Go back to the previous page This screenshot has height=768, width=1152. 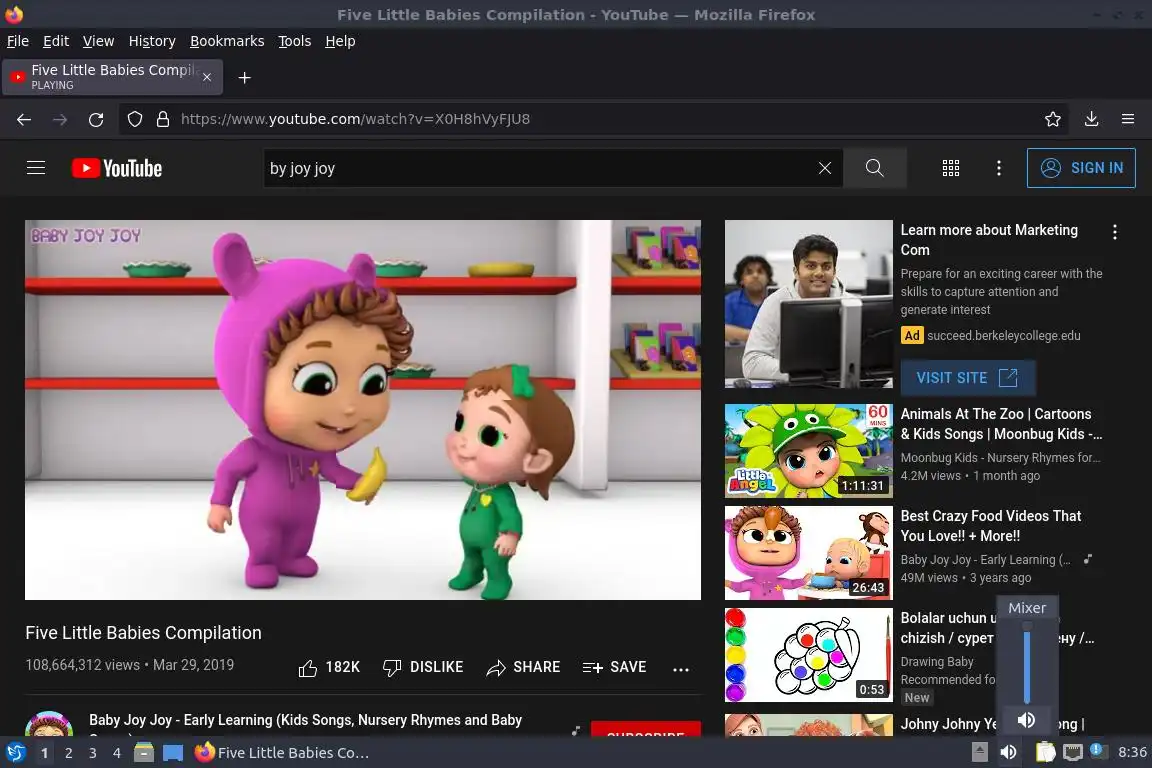click(24, 119)
